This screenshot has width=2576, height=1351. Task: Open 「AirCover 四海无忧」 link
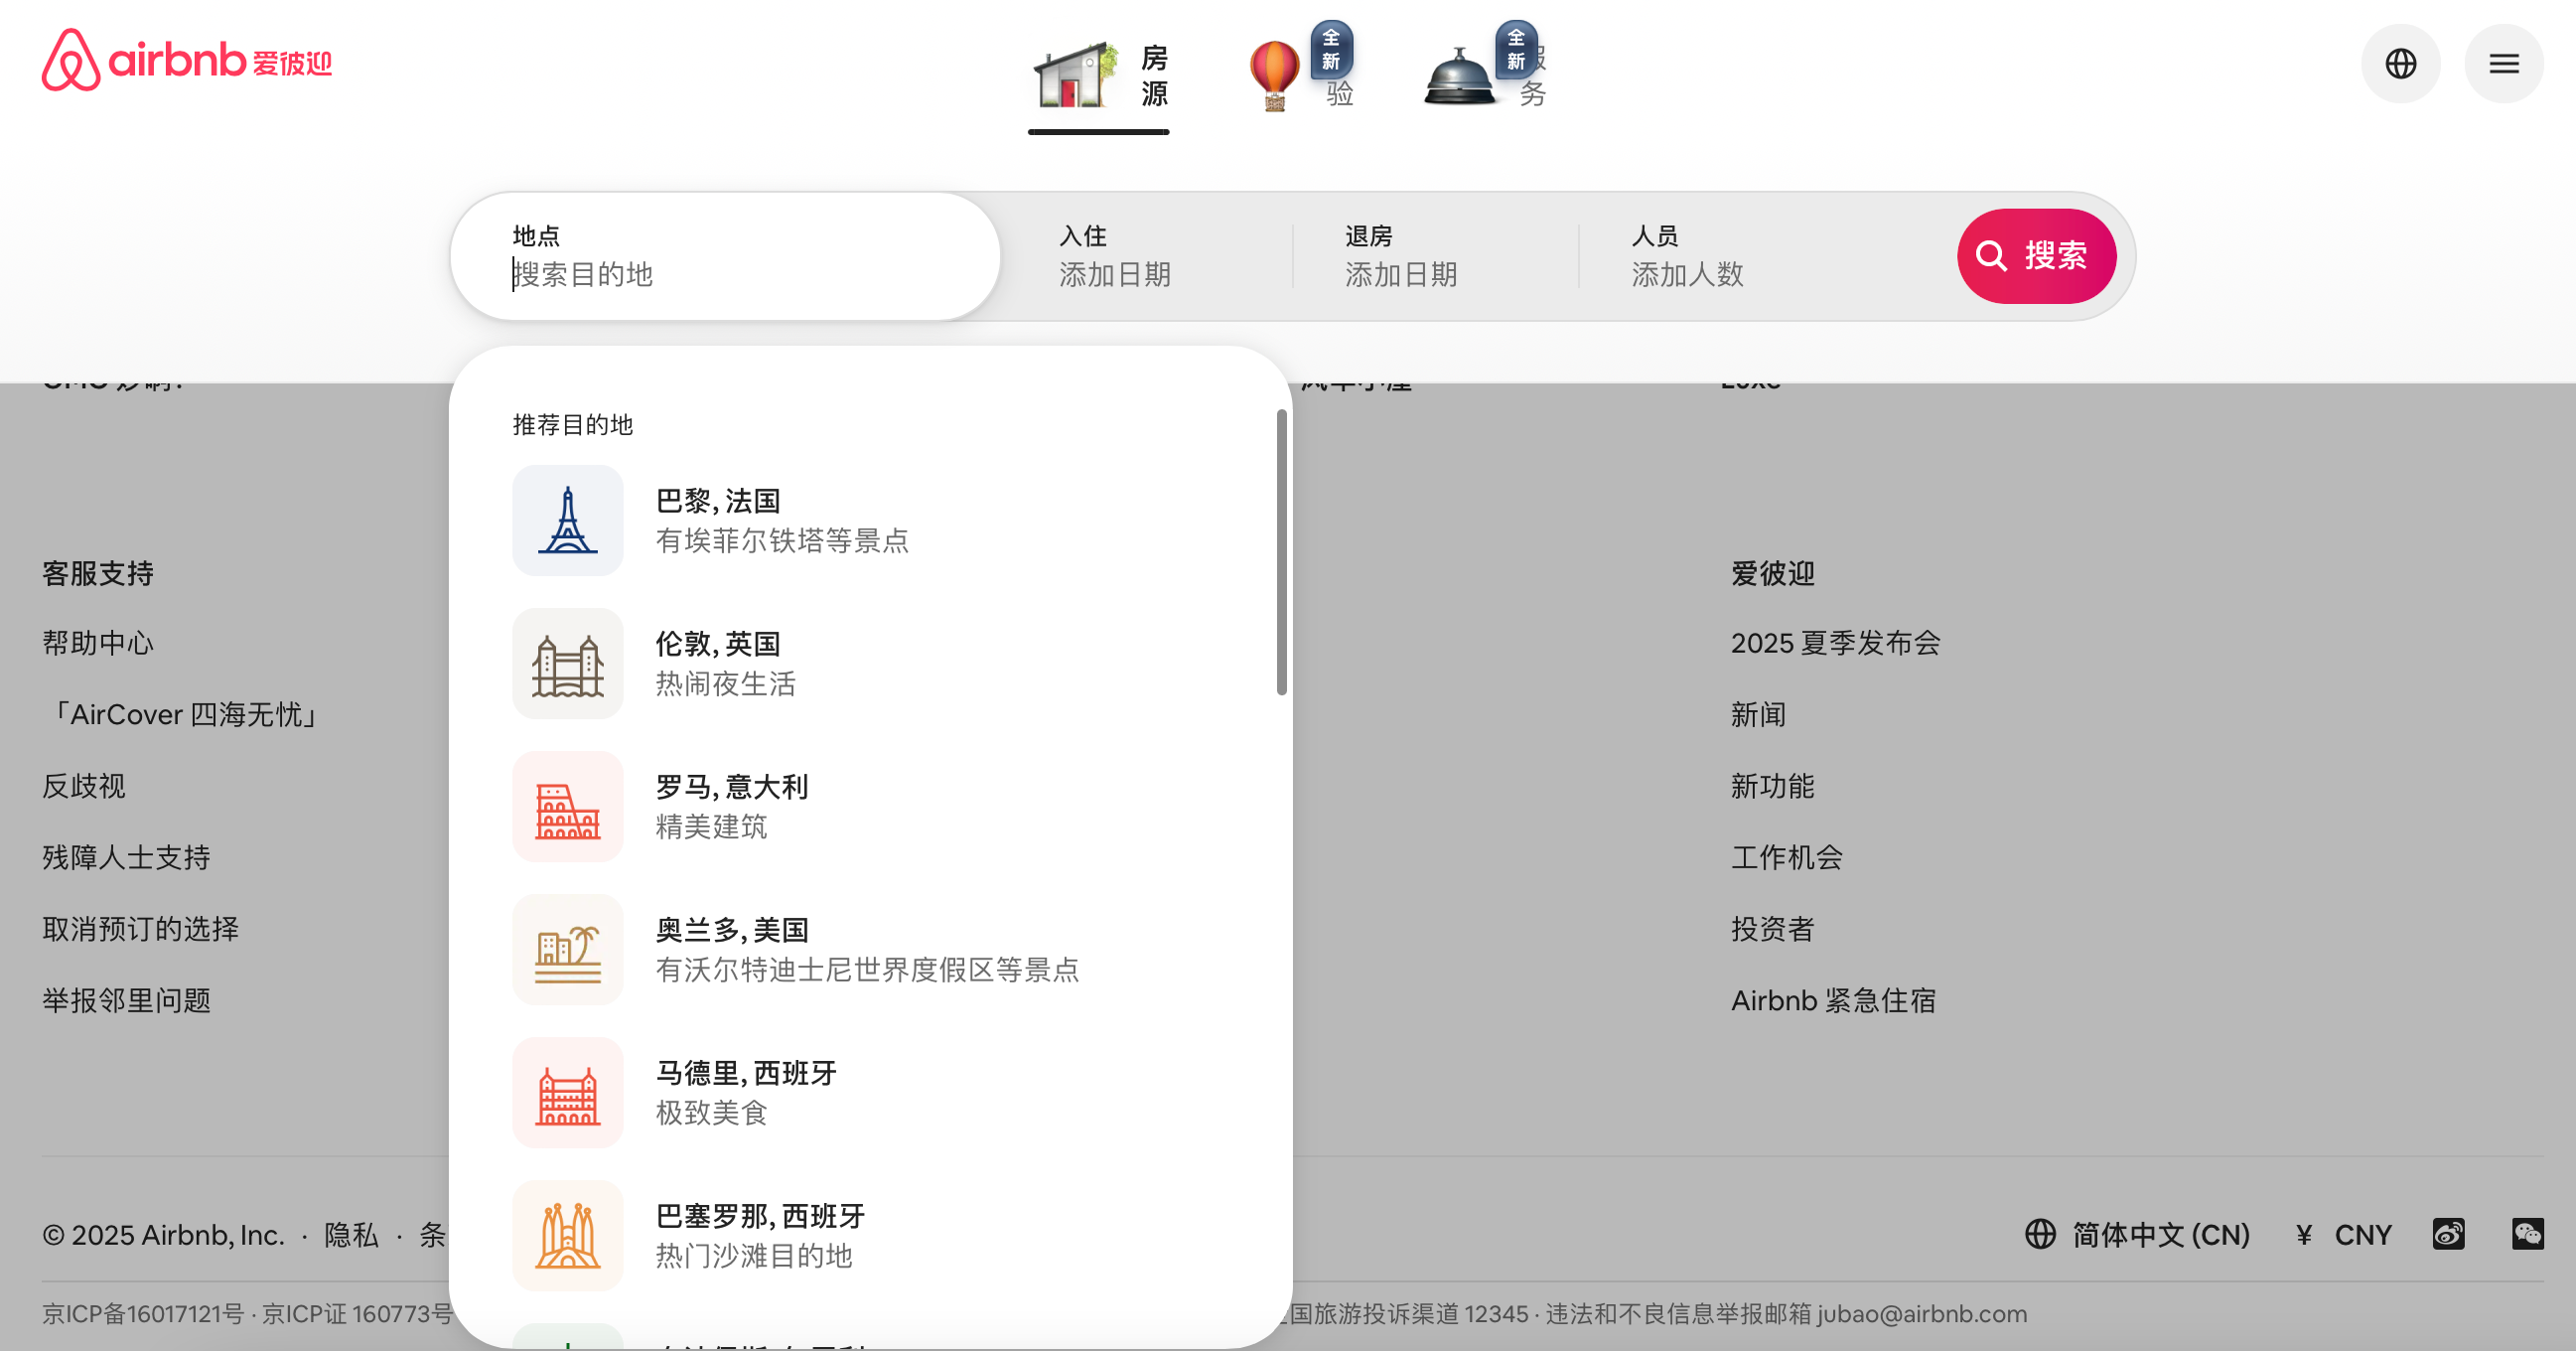click(181, 714)
